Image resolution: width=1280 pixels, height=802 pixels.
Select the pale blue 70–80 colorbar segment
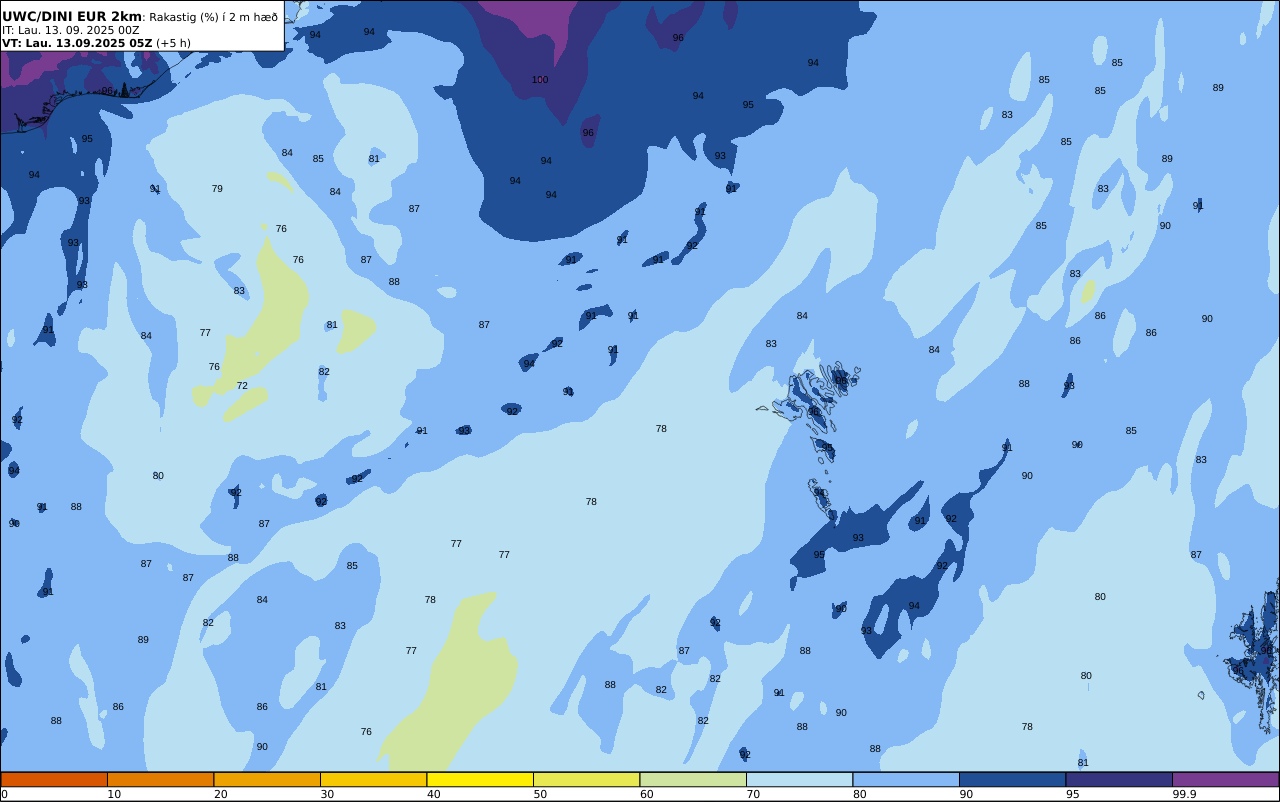click(x=799, y=779)
